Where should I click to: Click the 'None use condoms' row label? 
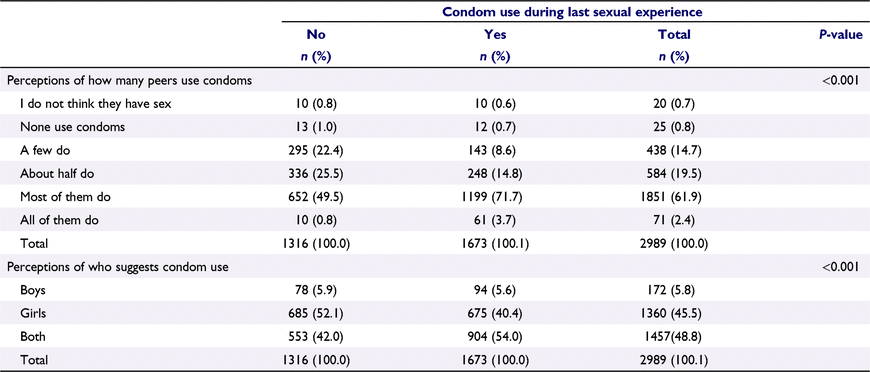72,127
